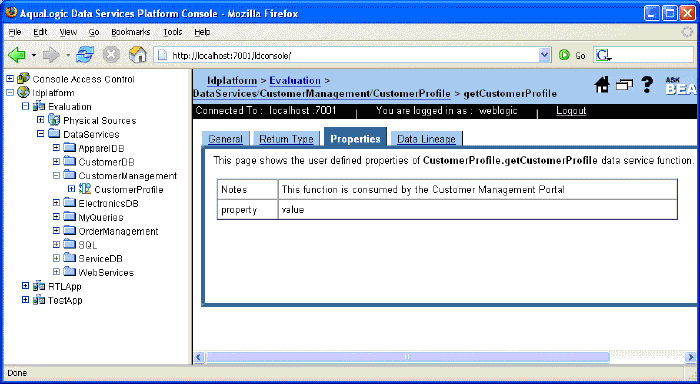Image resolution: width=700 pixels, height=384 pixels.
Task: Open the URL history dropdown arrow
Action: [544, 55]
